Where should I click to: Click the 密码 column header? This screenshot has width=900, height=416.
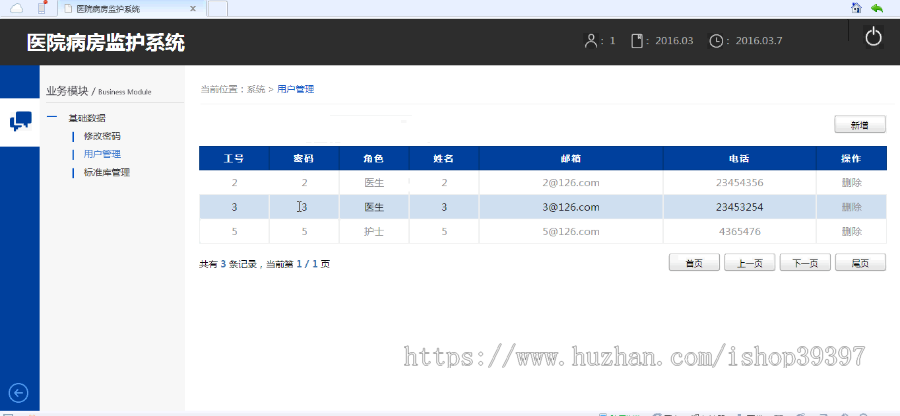coord(304,159)
